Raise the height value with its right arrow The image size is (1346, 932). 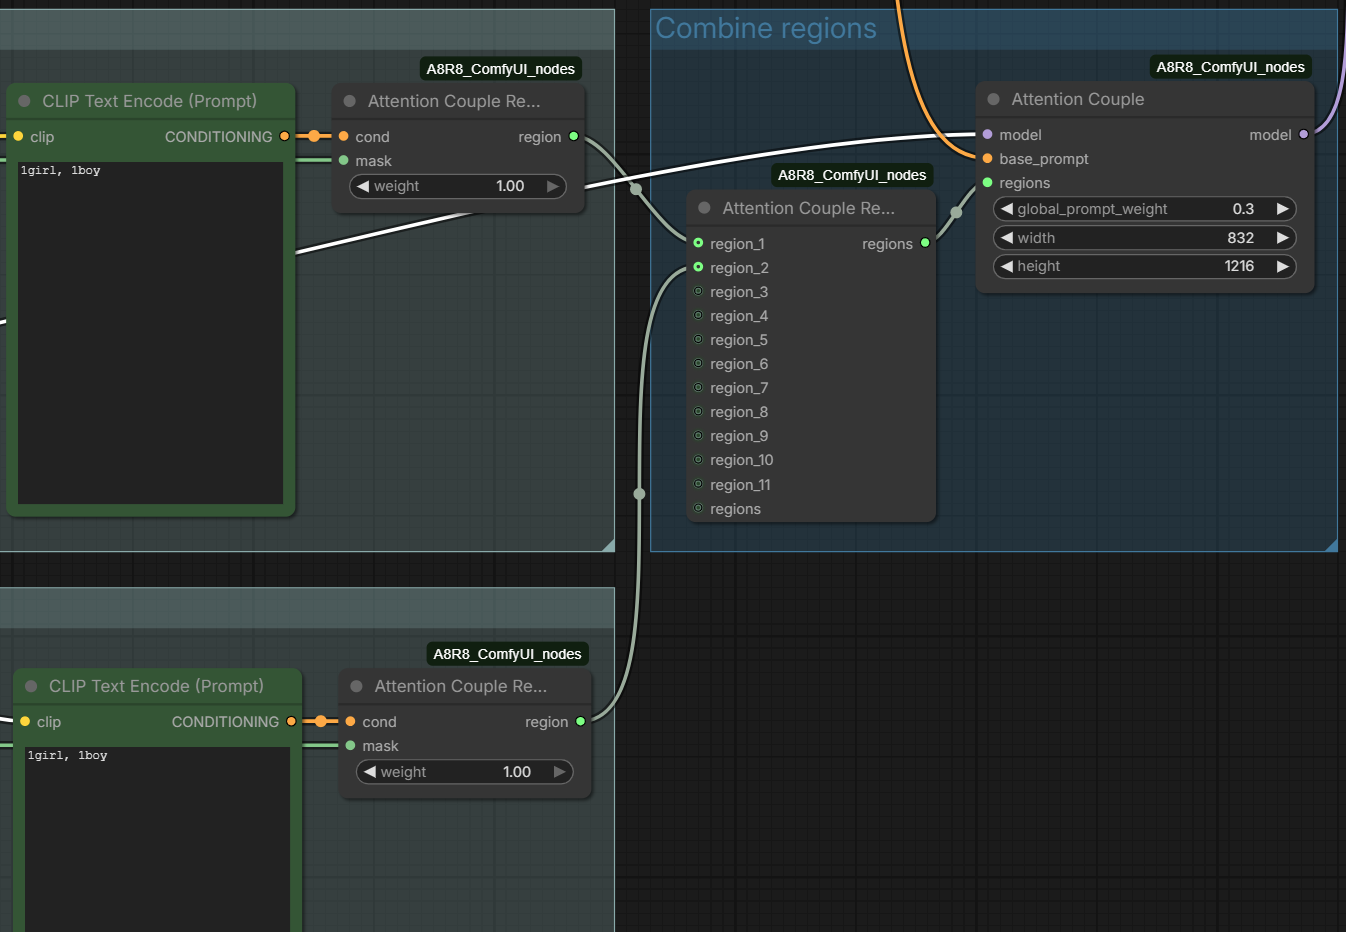(x=1283, y=266)
